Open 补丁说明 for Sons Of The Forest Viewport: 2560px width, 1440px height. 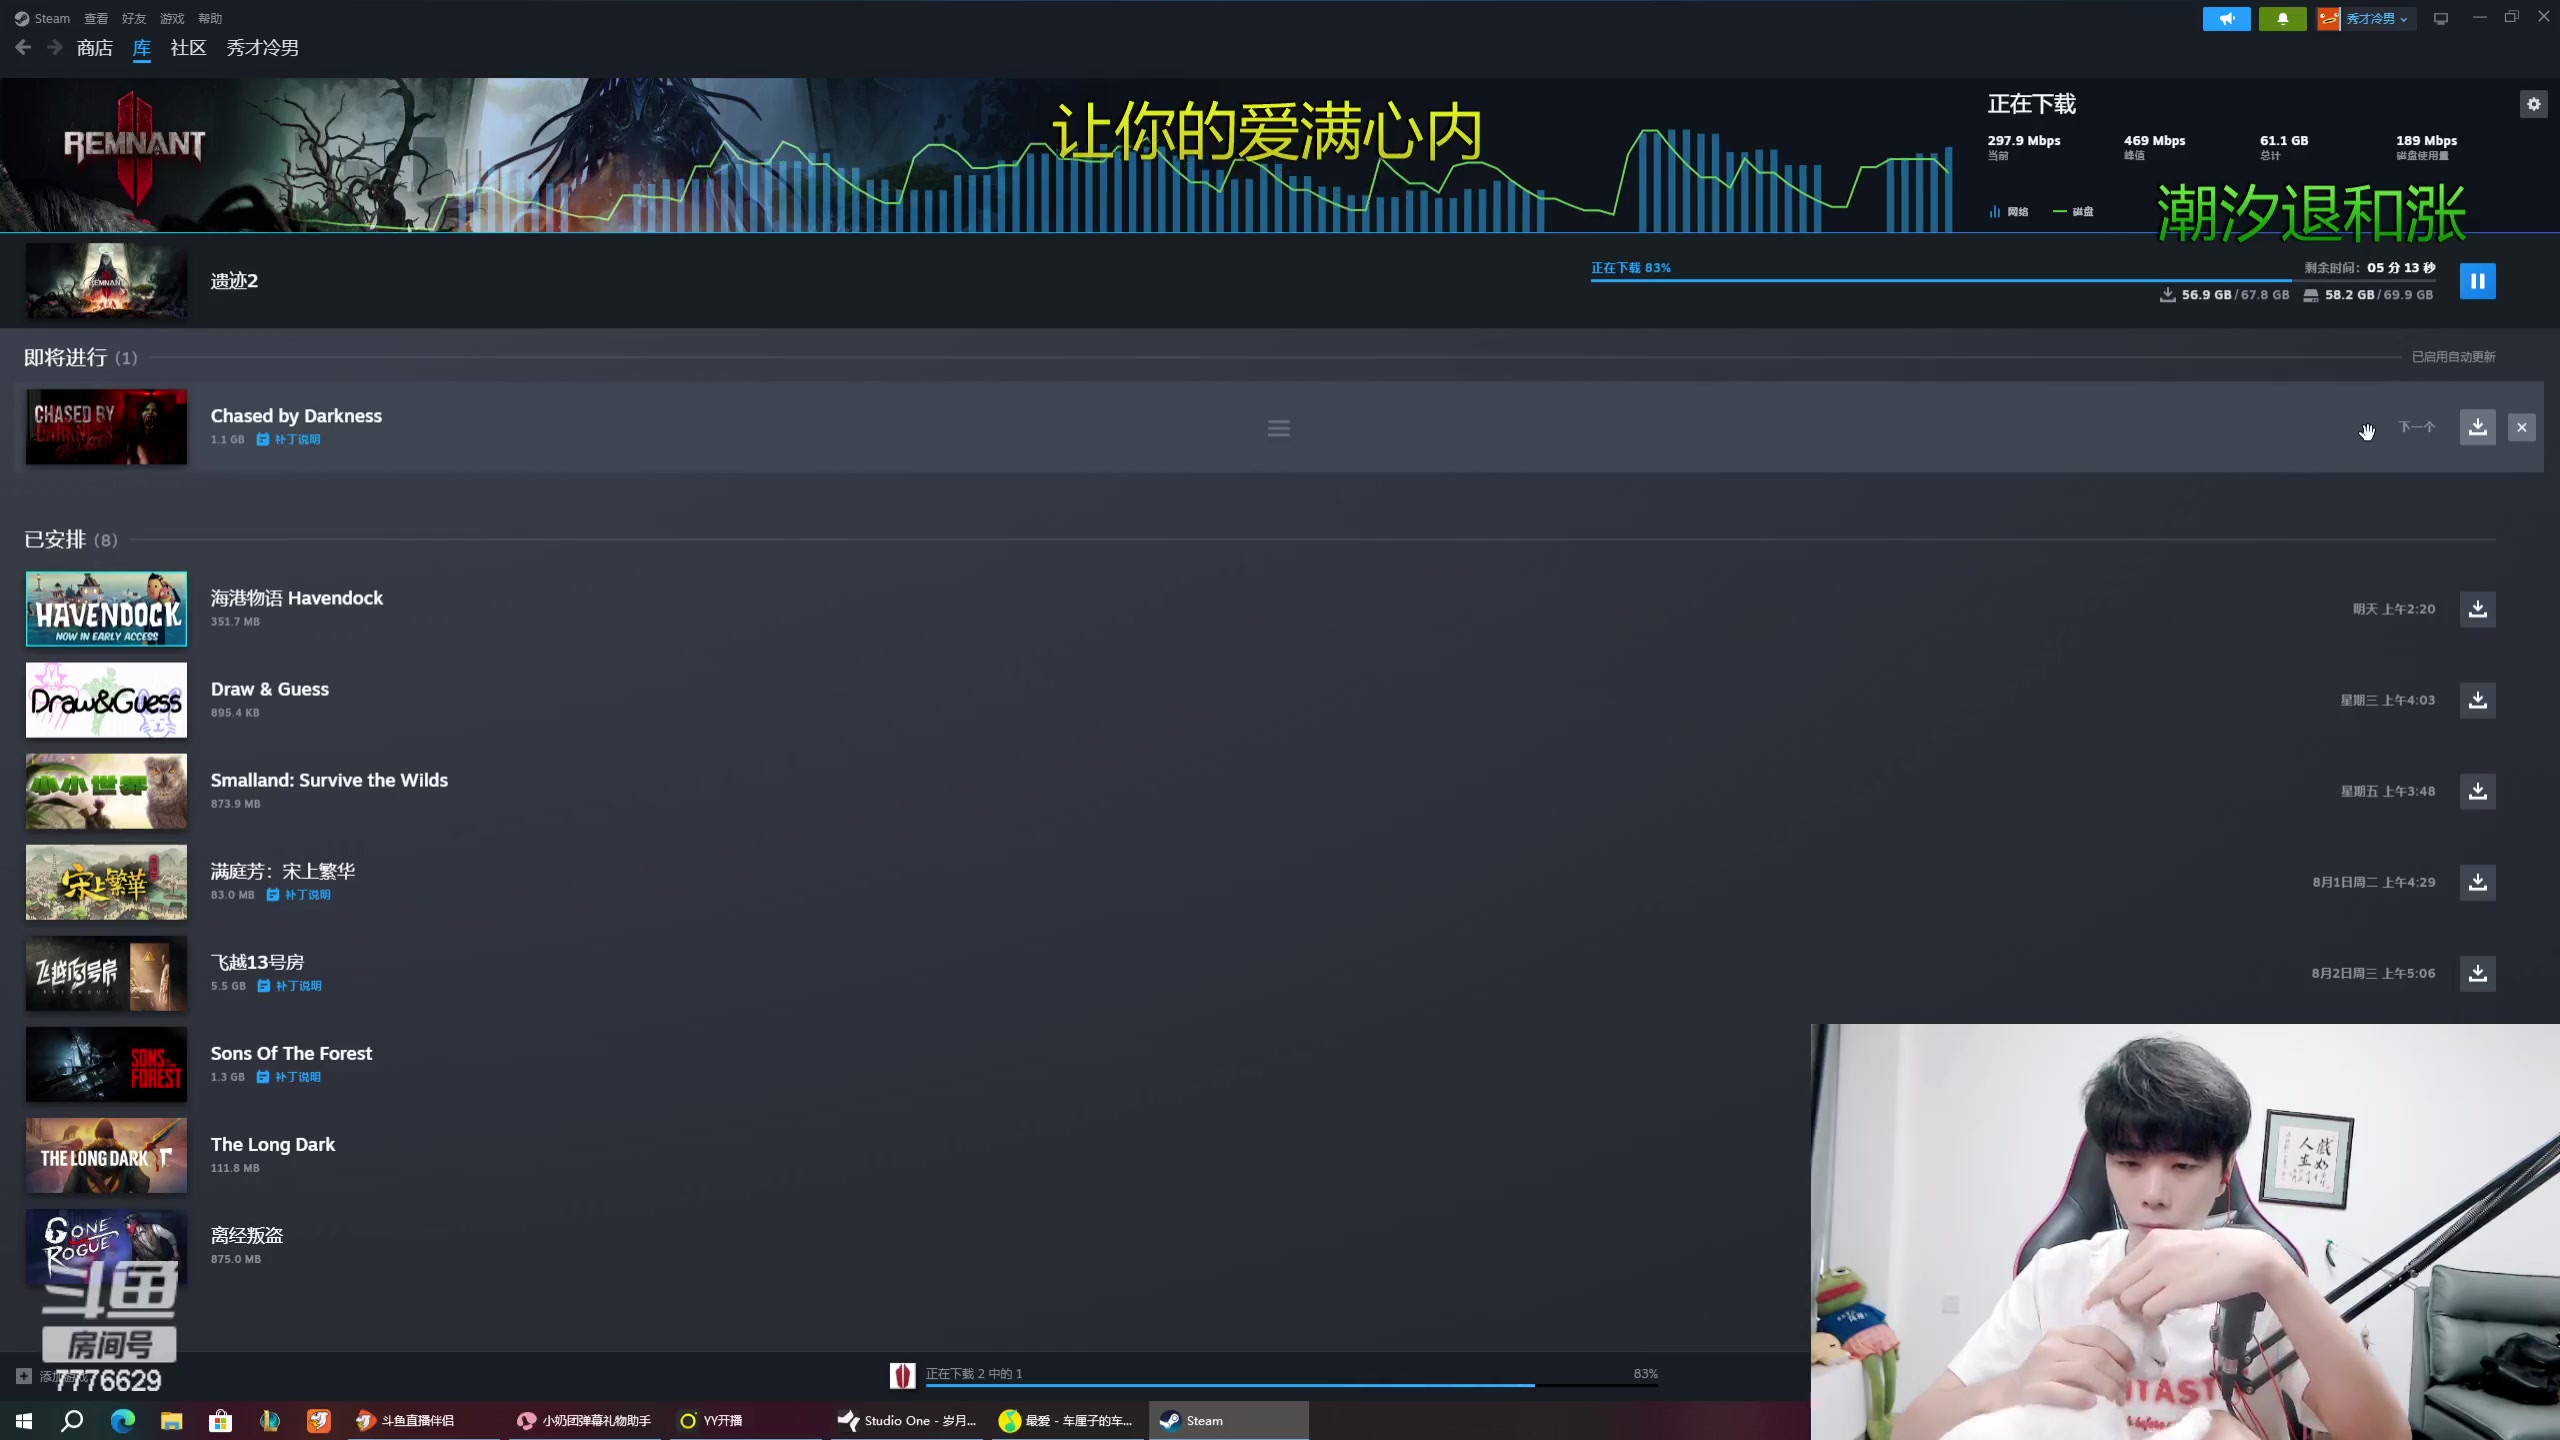tap(299, 1077)
